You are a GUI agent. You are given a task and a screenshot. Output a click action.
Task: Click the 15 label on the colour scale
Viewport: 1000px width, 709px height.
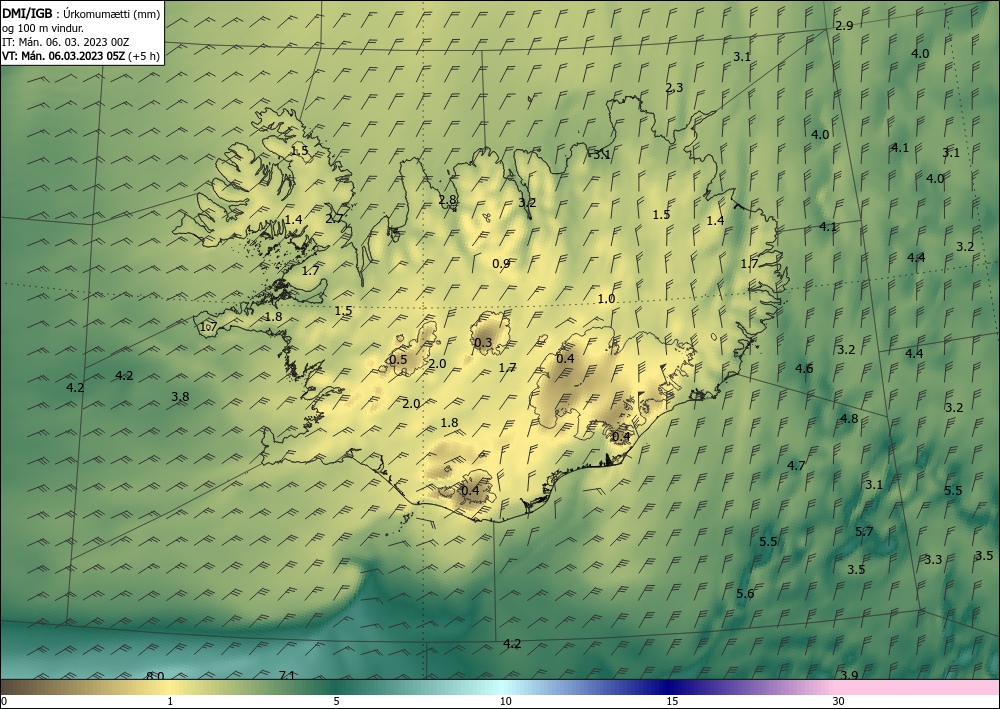tap(672, 701)
